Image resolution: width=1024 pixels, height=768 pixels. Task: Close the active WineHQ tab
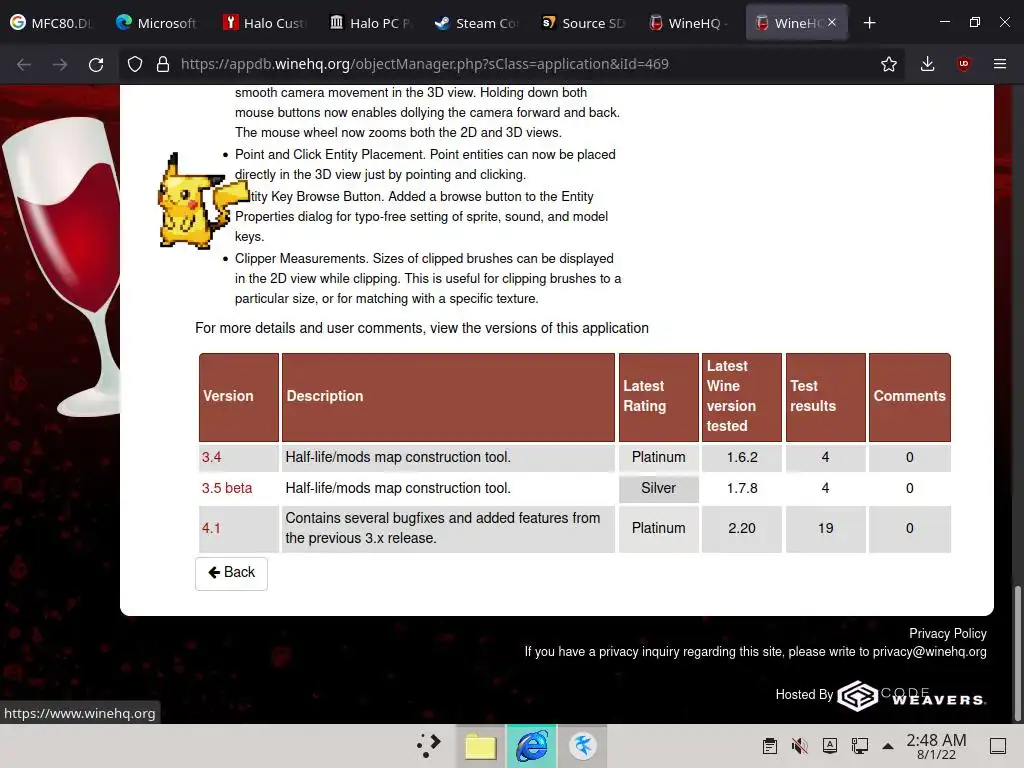click(832, 22)
